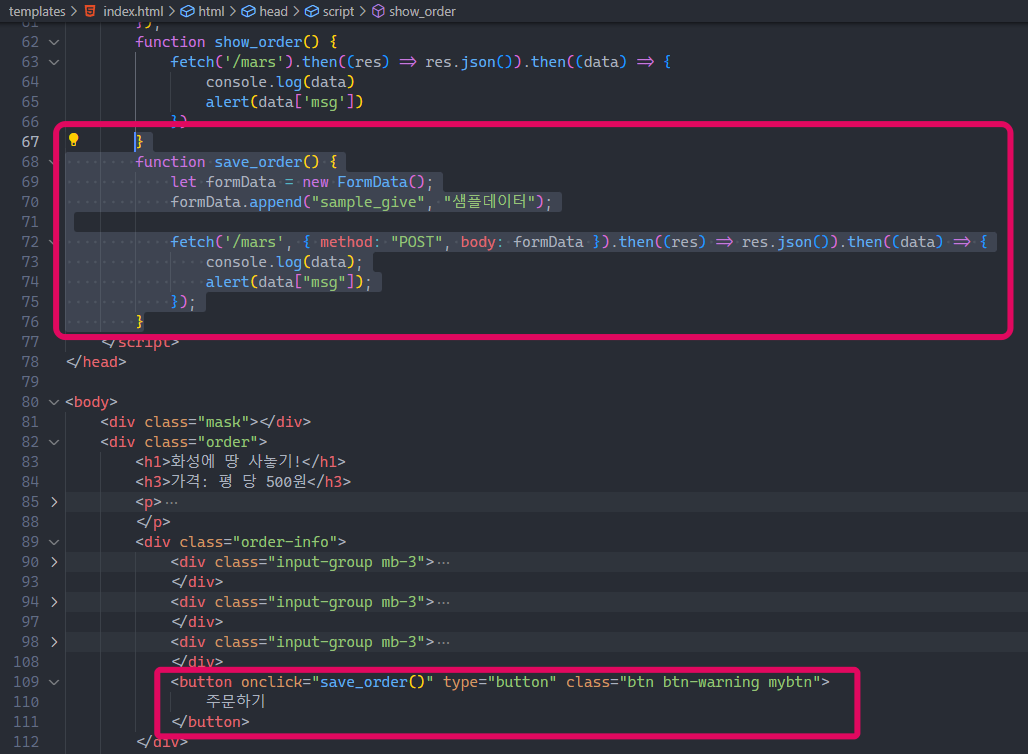This screenshot has width=1028, height=754.
Task: Click '/mars' string on line 63
Action: tap(254, 62)
